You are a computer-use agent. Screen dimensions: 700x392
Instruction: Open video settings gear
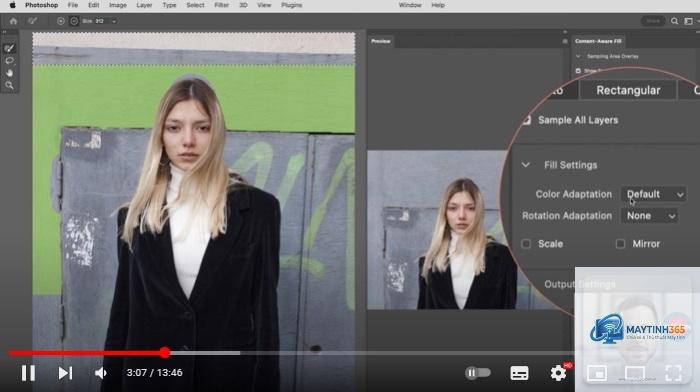click(x=558, y=373)
